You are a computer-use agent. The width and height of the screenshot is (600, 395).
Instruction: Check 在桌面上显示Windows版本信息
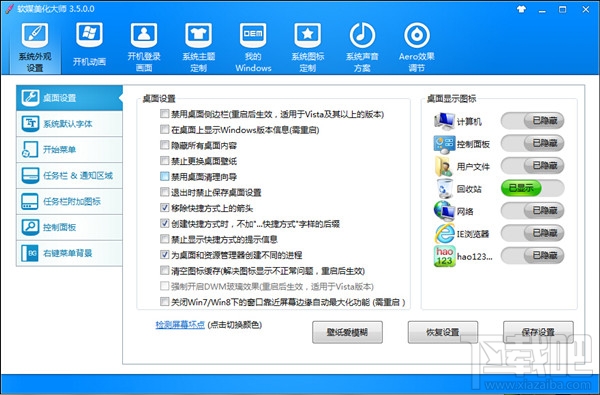[165, 129]
